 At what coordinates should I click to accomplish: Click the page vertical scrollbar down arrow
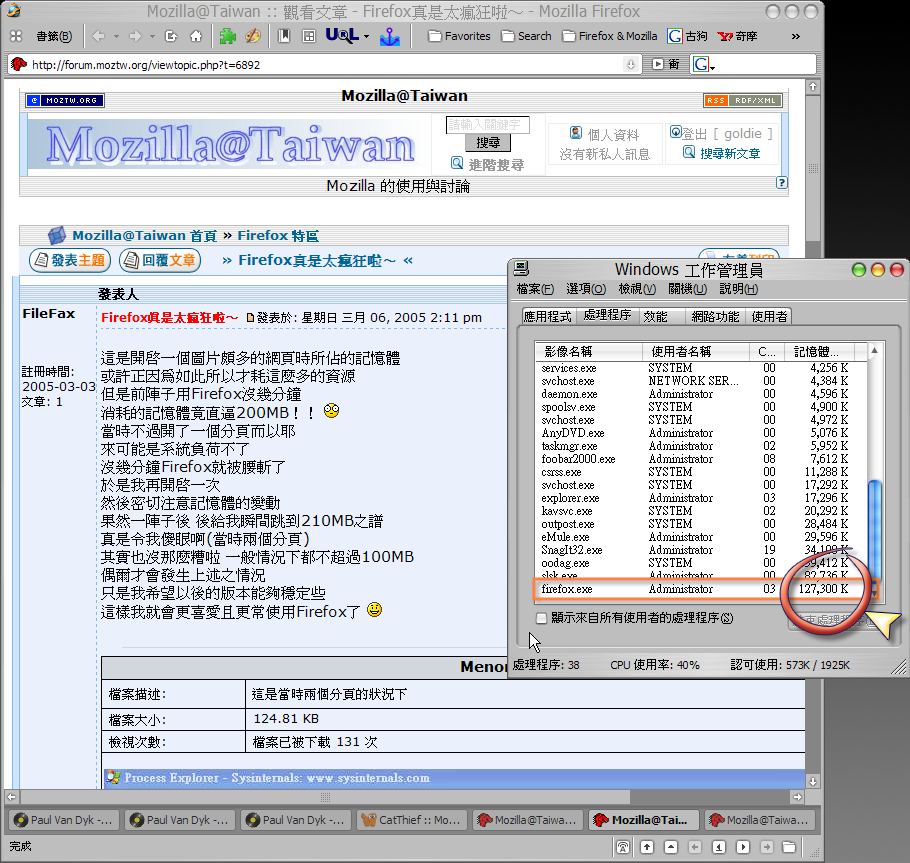click(x=813, y=782)
